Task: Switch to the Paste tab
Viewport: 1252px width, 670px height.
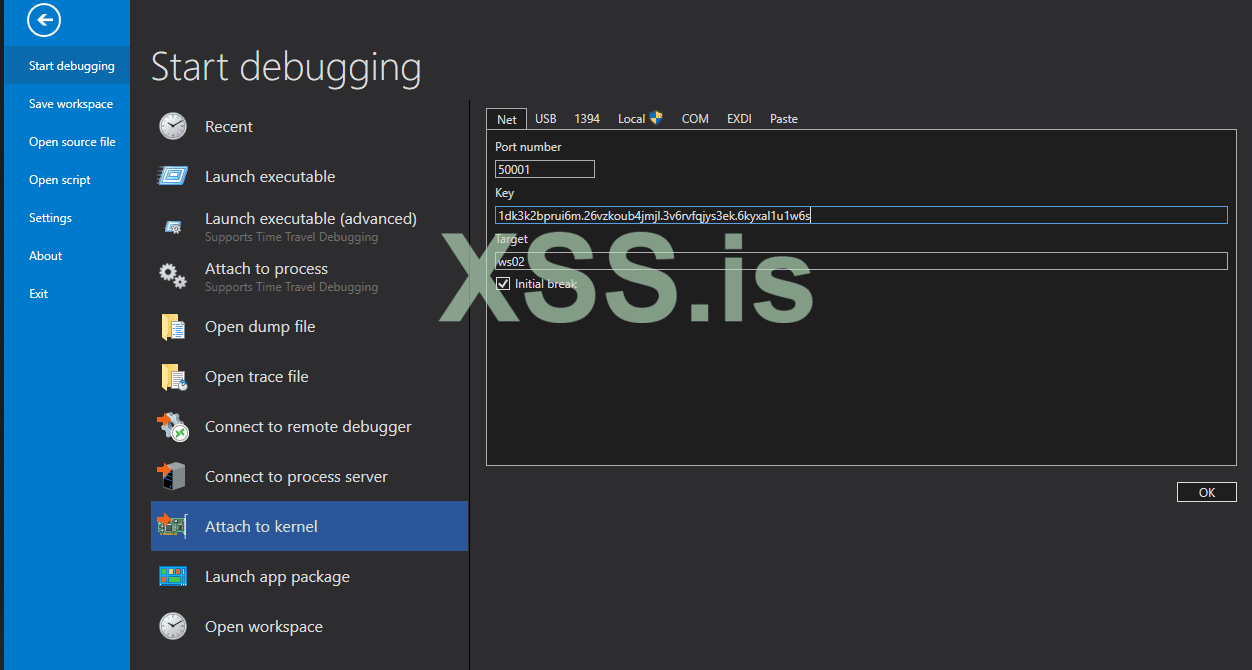Action: pyautogui.click(x=784, y=119)
